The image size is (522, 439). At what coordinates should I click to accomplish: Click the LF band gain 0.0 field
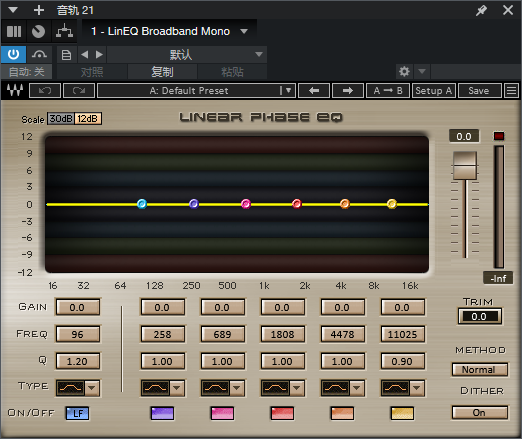pos(77,307)
